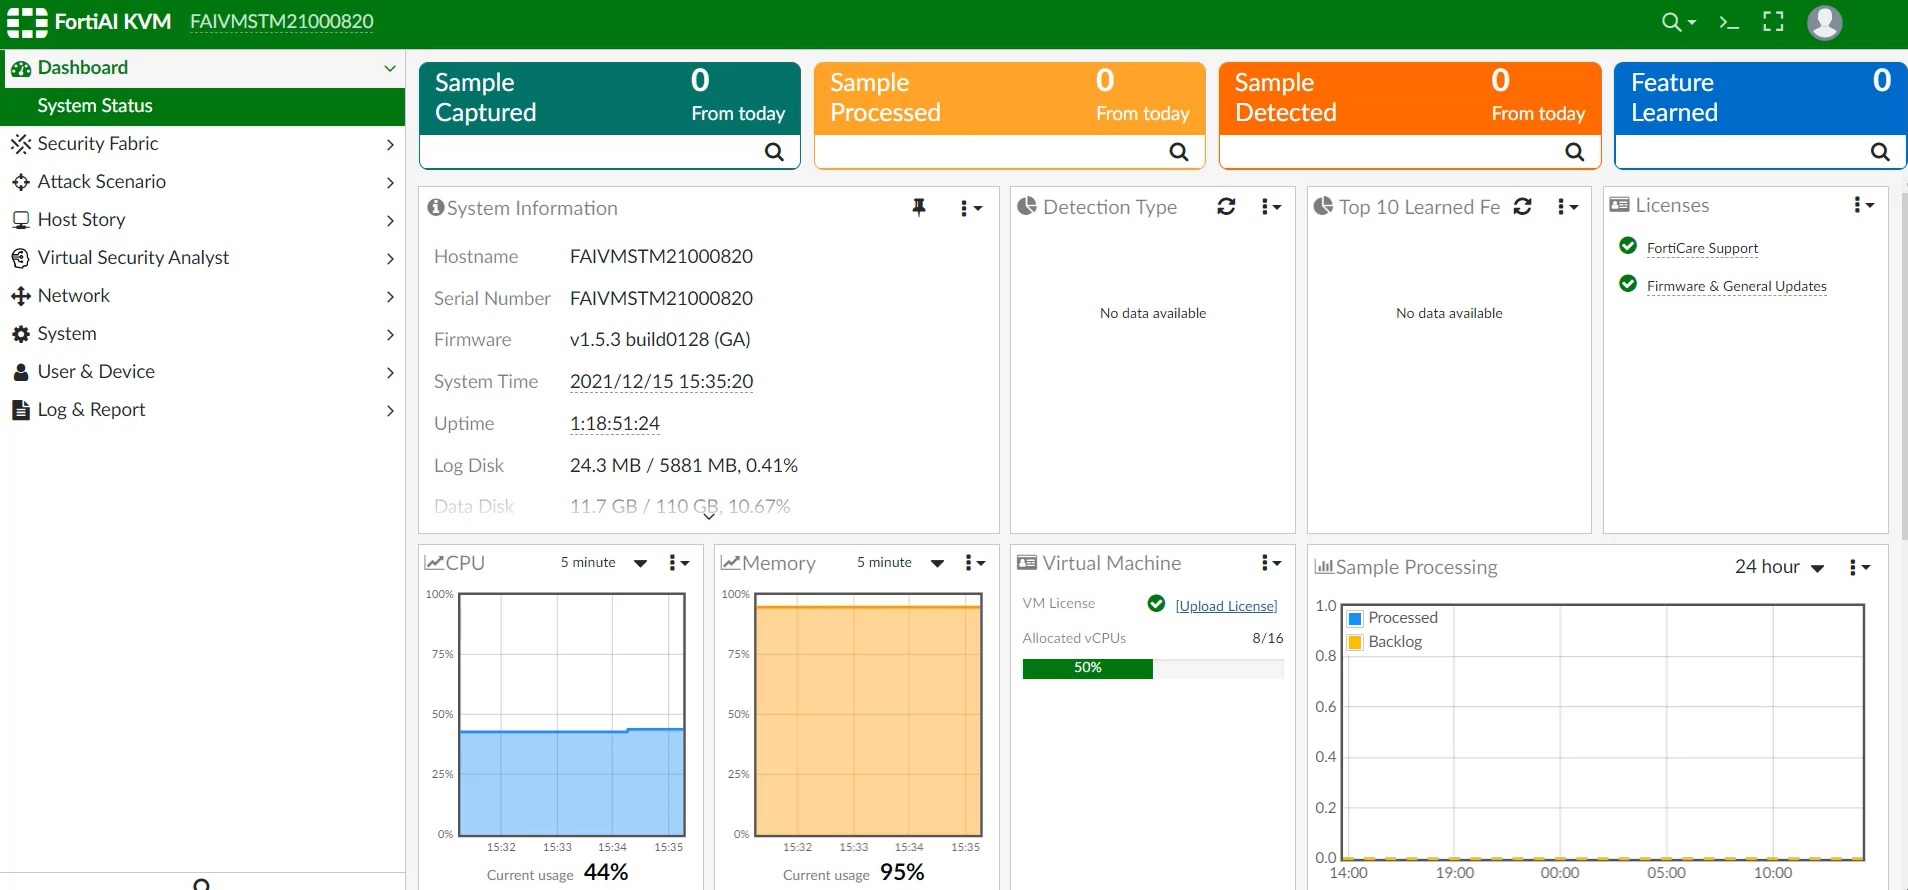Open Licenses widget options menu
1908x890 pixels.
coord(1863,205)
